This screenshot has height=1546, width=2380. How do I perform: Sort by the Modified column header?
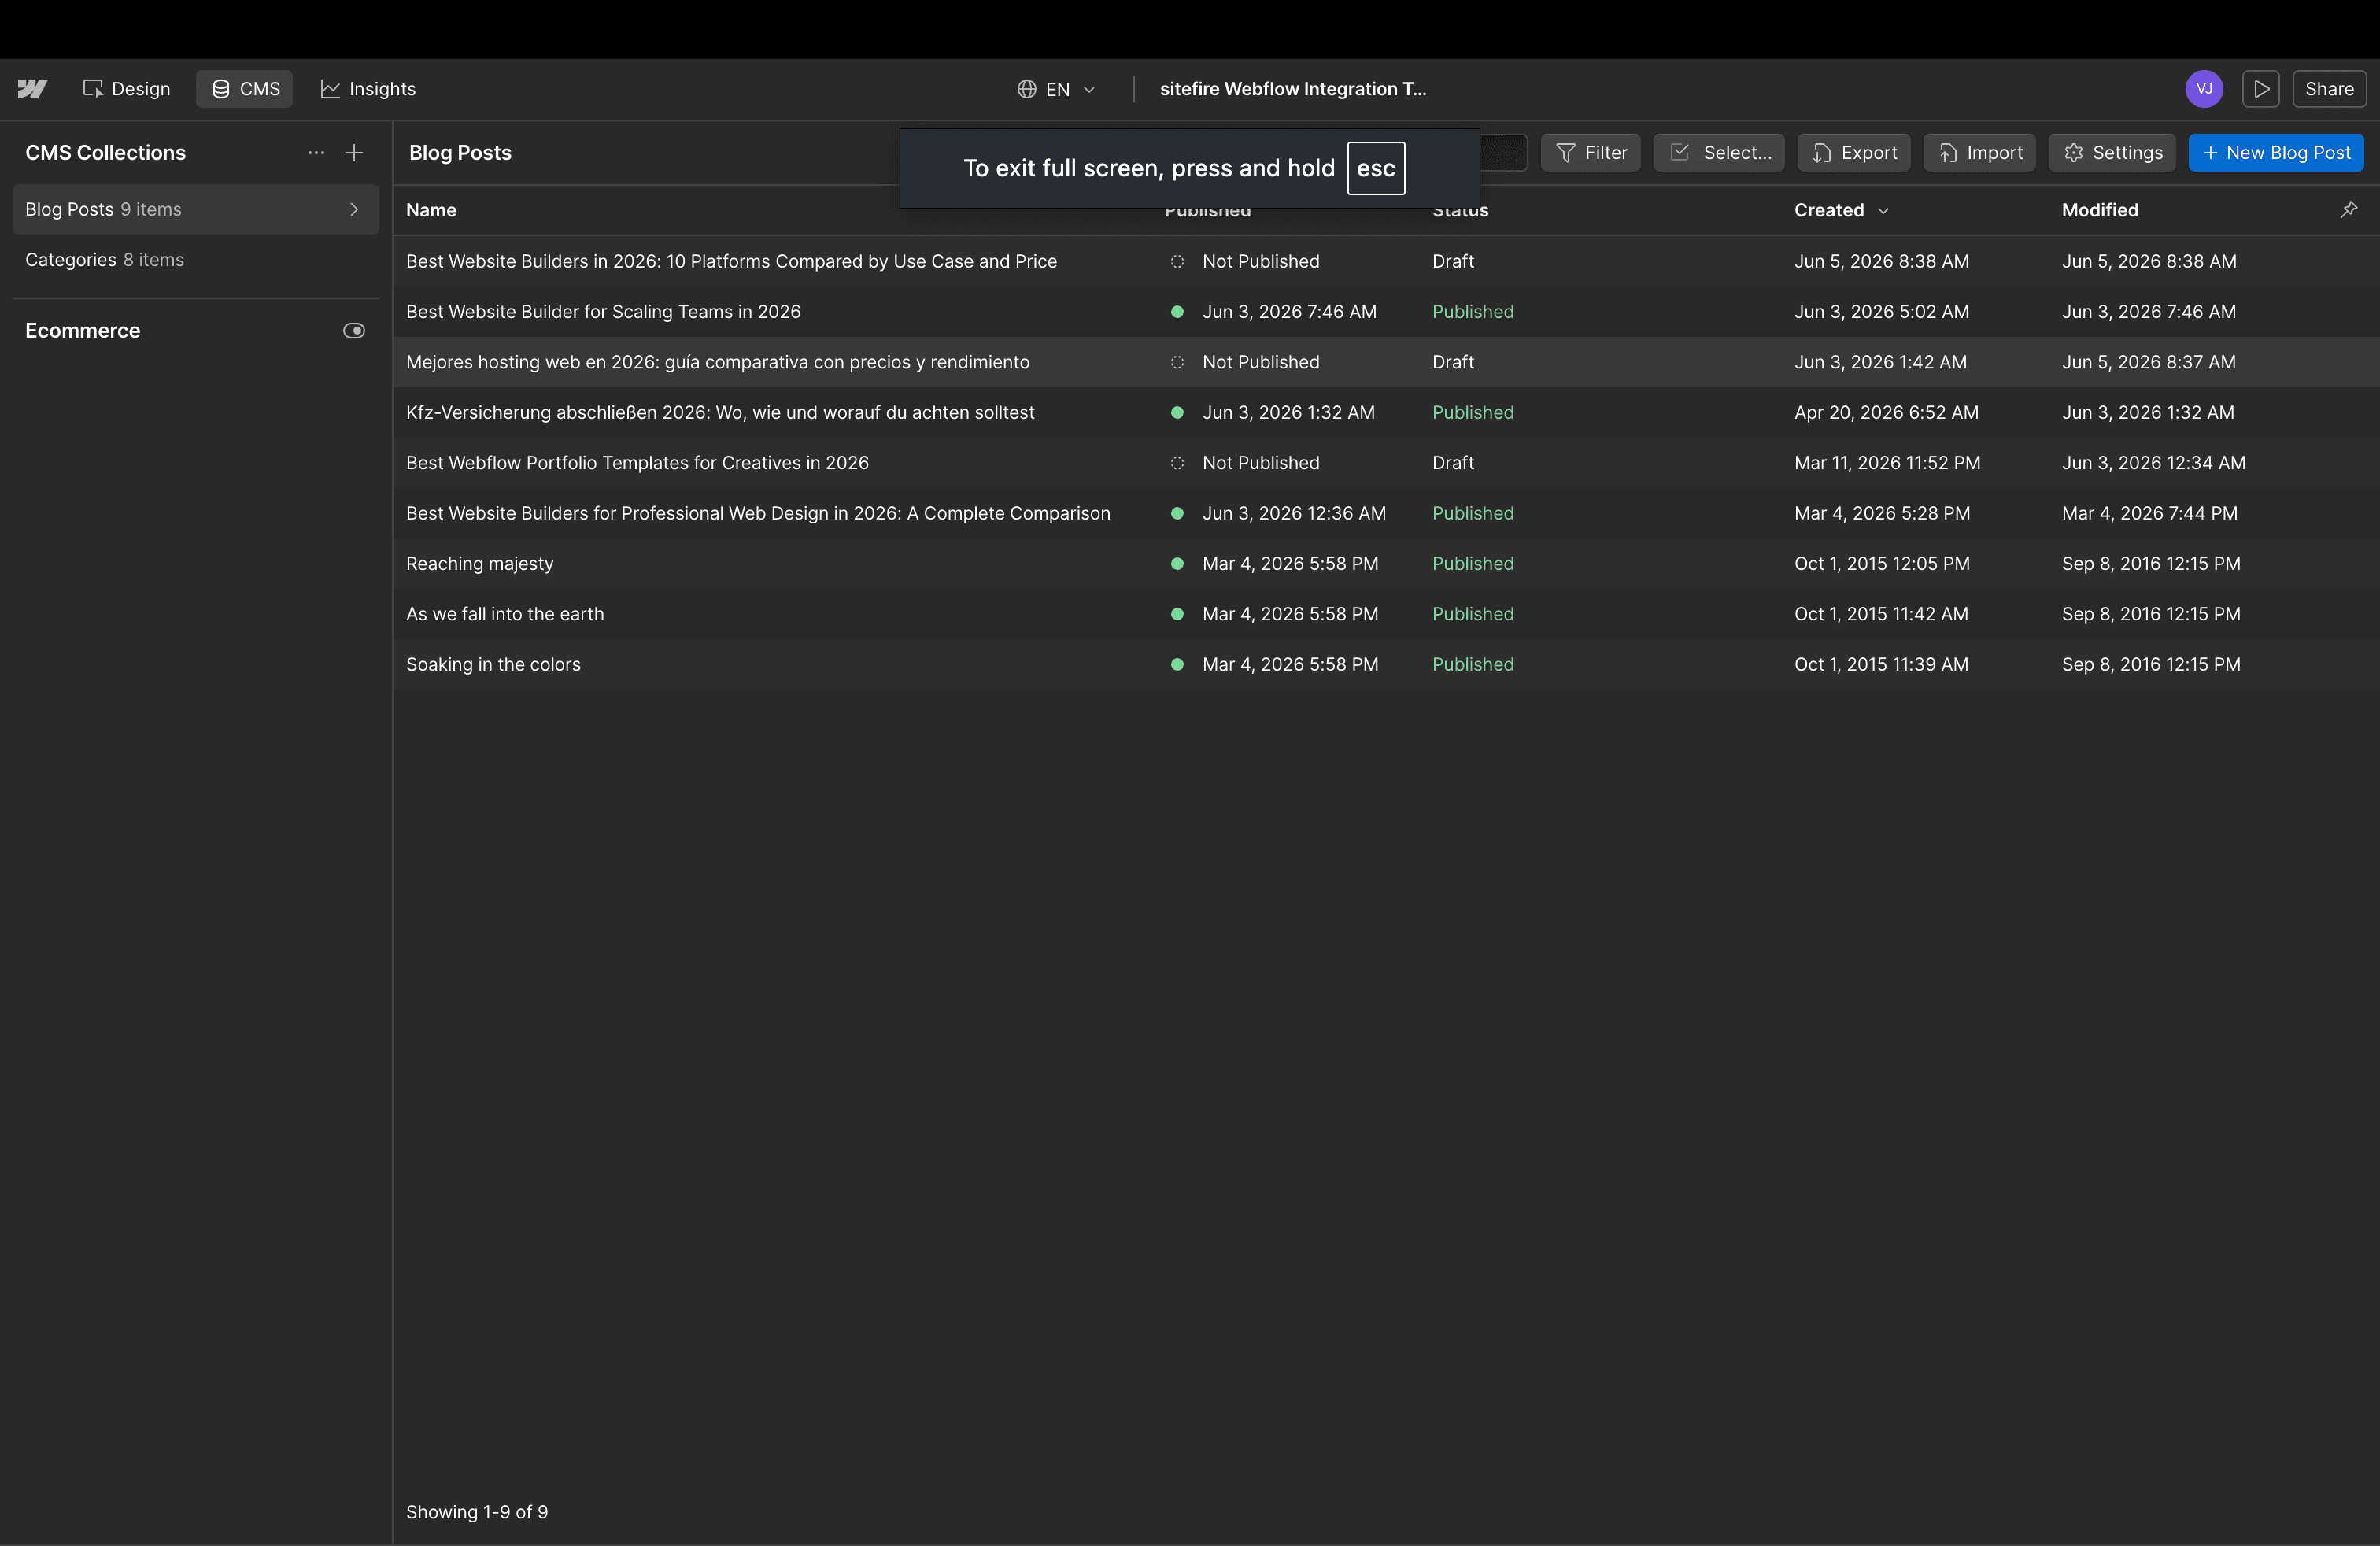[x=2100, y=210]
